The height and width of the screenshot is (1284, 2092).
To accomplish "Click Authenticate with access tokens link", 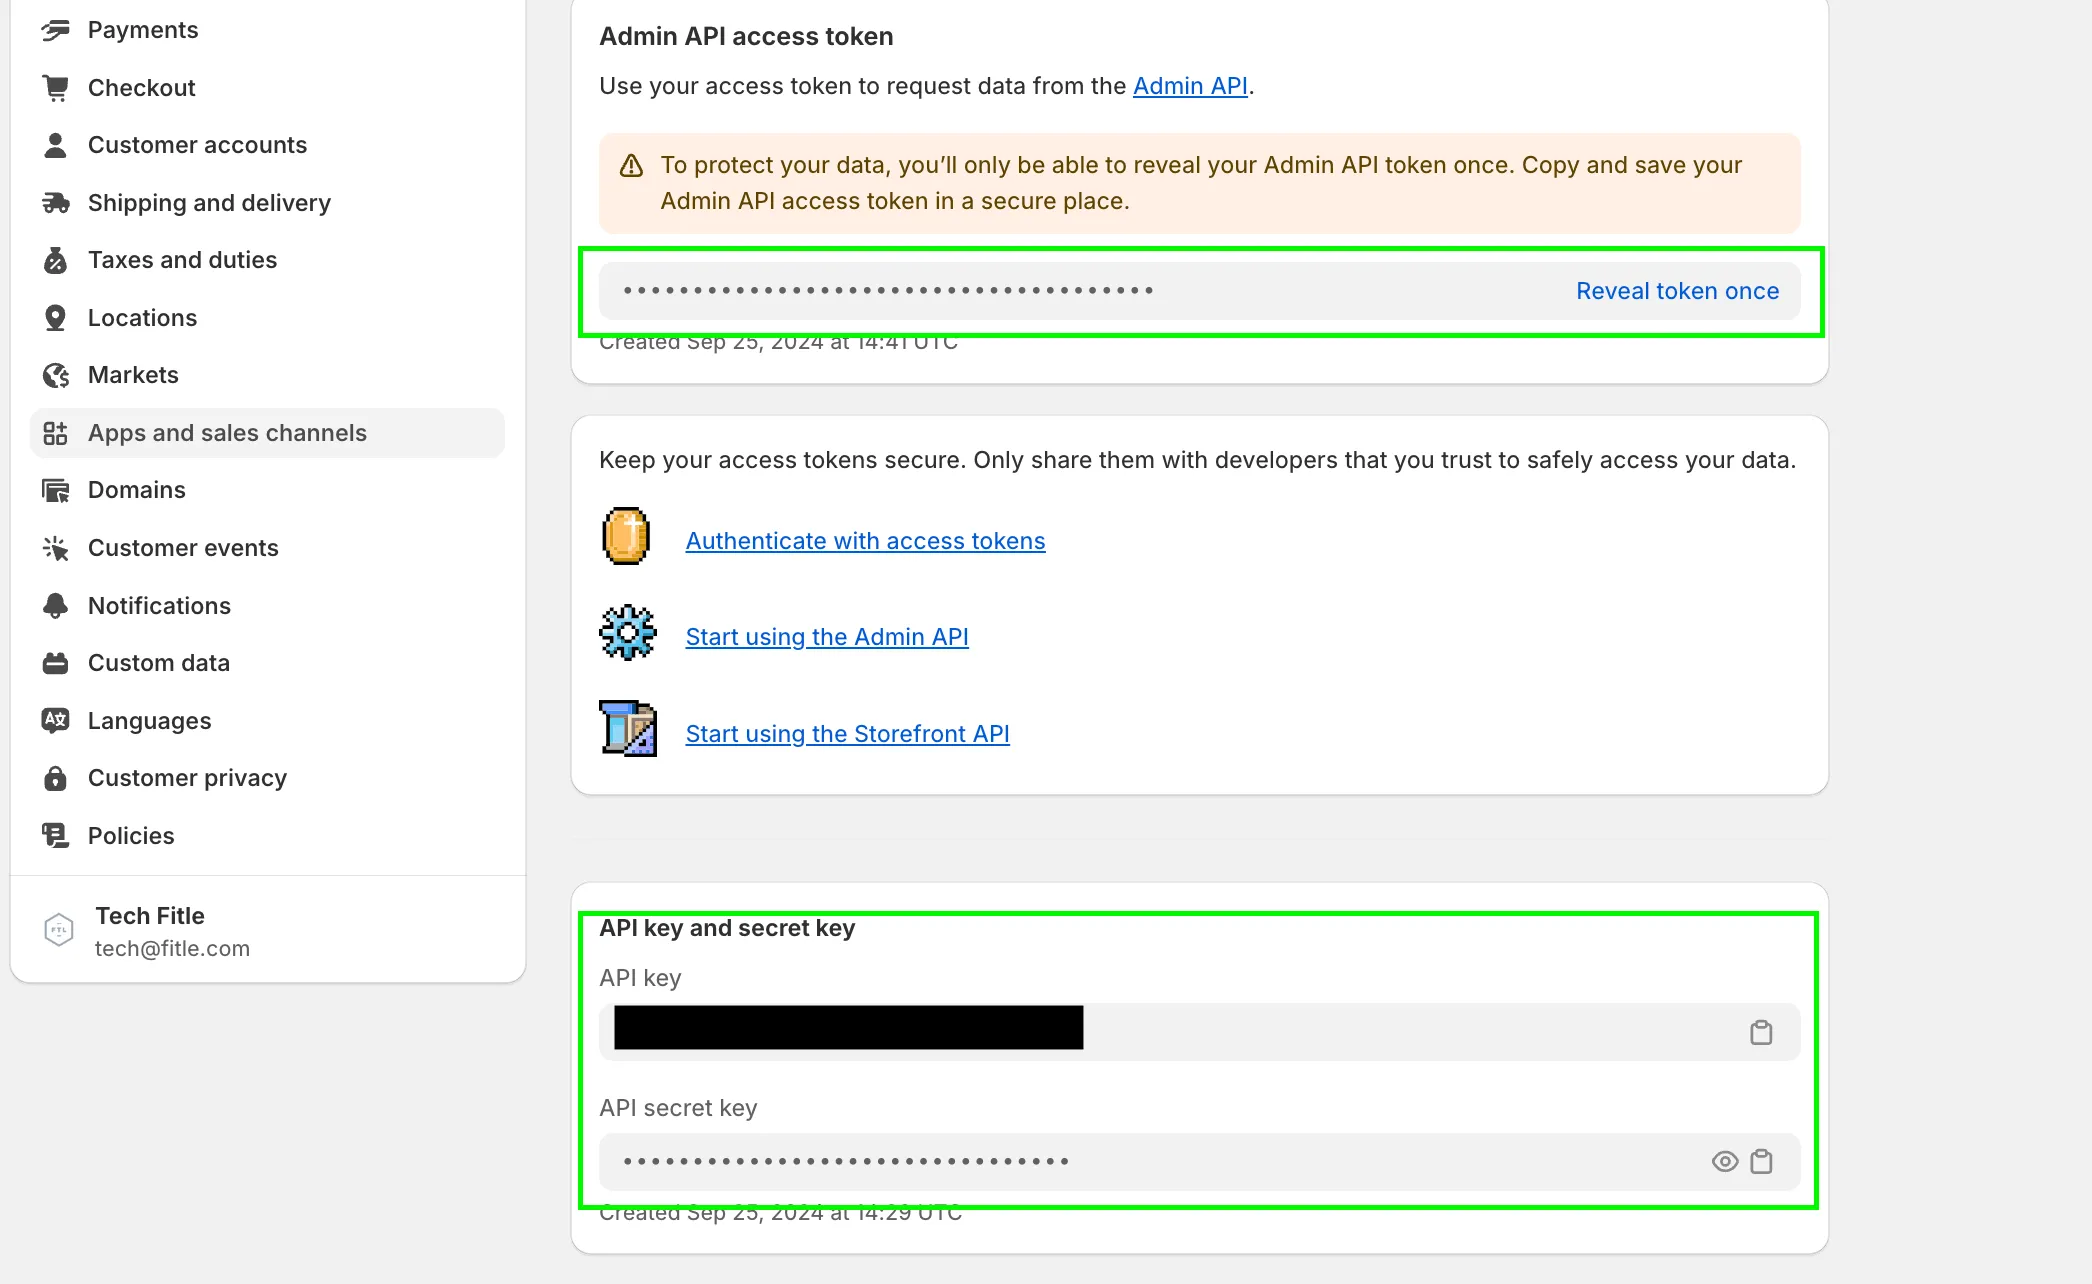I will coord(864,538).
